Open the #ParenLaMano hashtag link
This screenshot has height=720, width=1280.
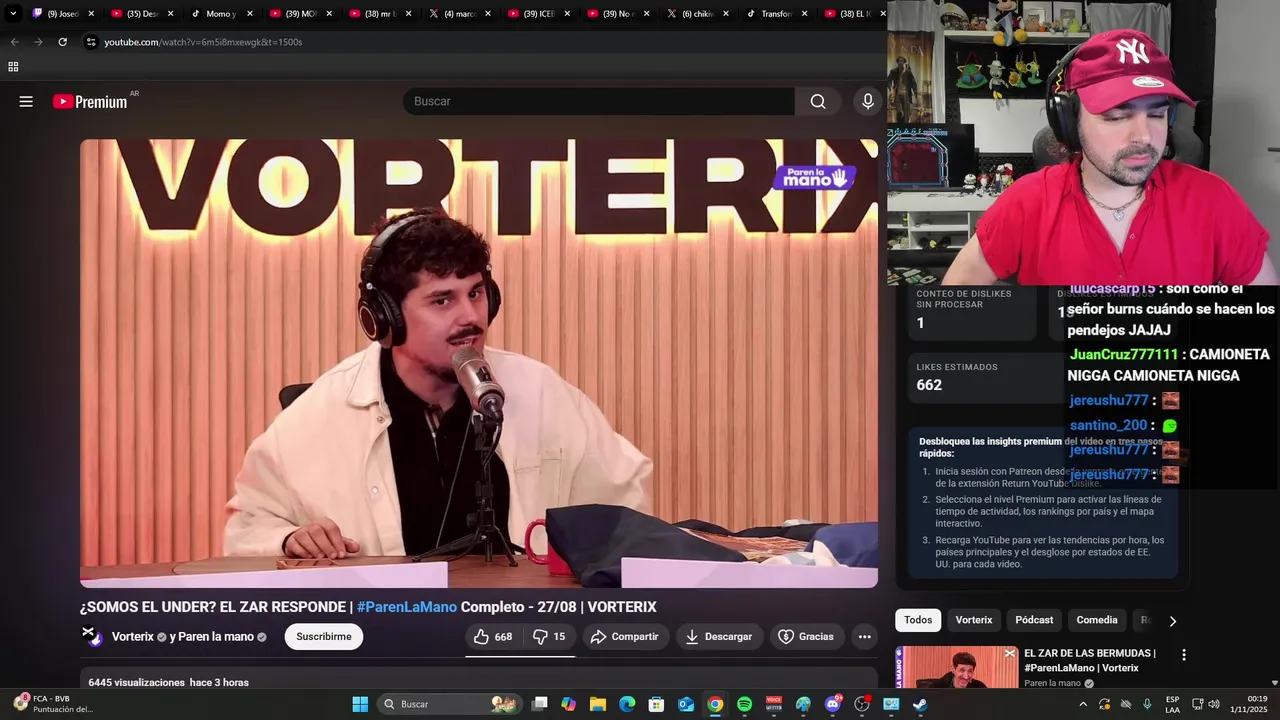click(x=407, y=607)
